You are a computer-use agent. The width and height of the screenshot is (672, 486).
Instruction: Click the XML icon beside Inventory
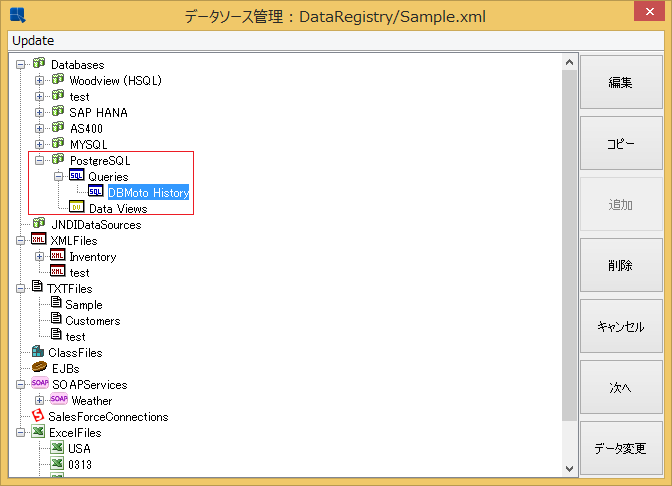[57, 255]
